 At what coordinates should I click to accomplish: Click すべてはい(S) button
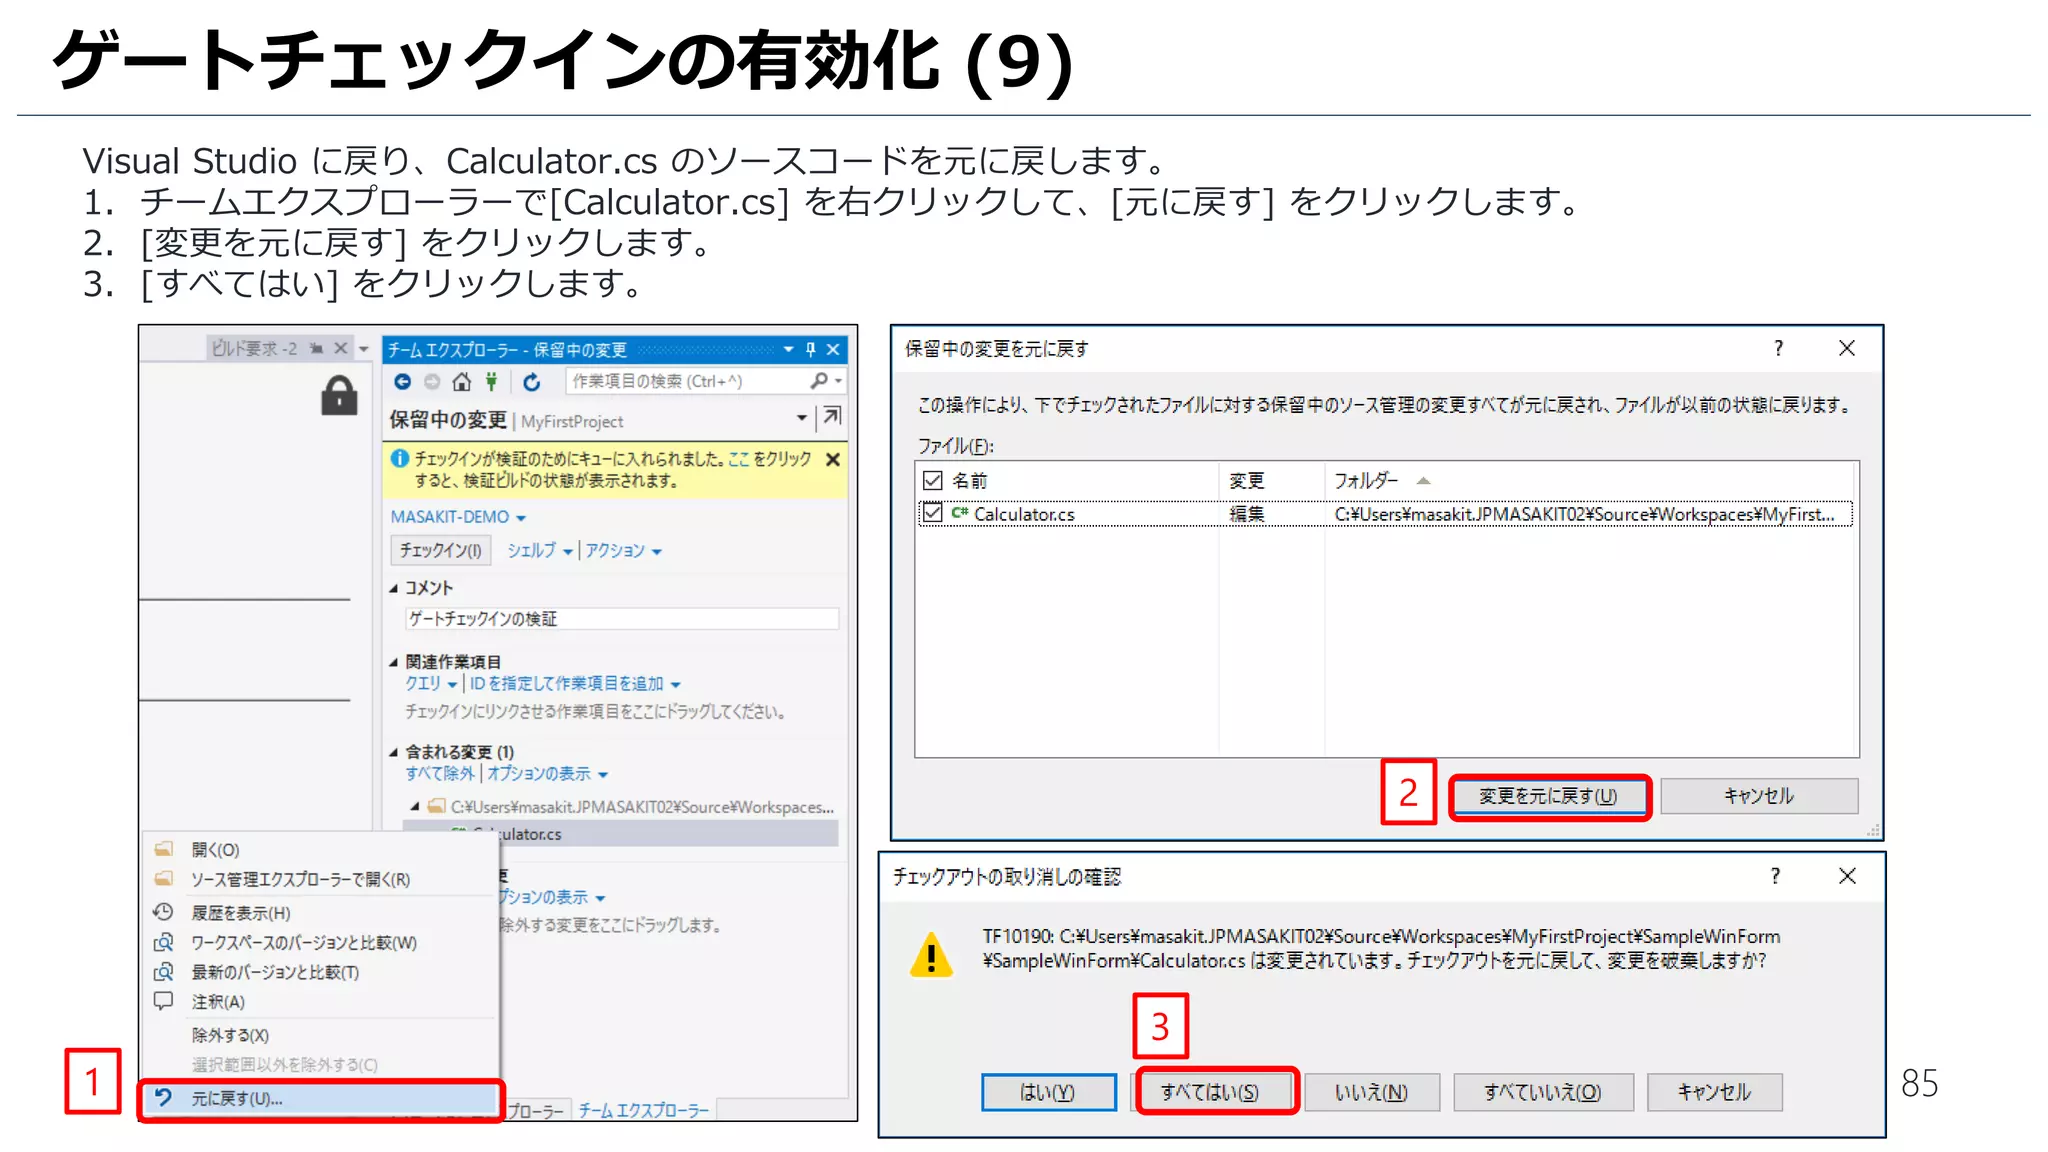(1210, 1092)
